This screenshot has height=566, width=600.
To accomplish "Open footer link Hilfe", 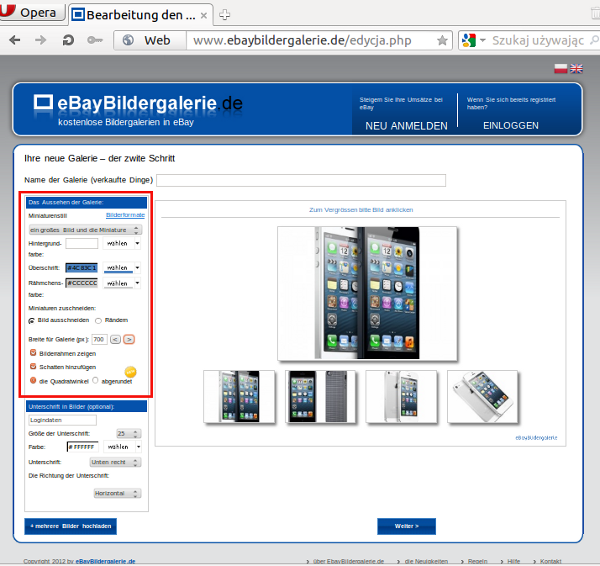I will point(514,561).
